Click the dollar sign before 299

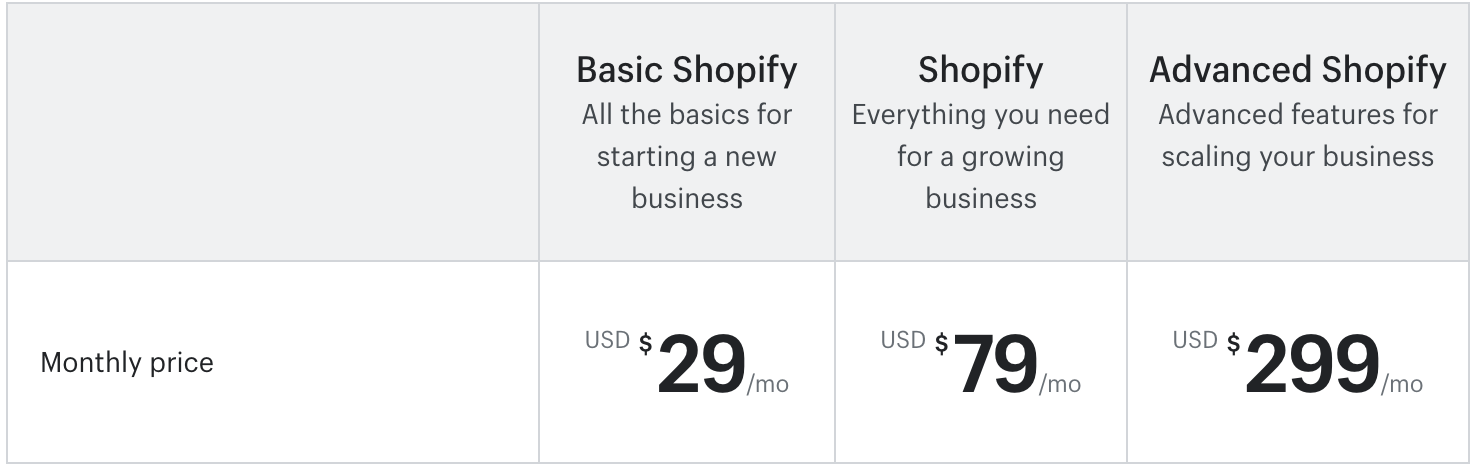coord(1234,344)
